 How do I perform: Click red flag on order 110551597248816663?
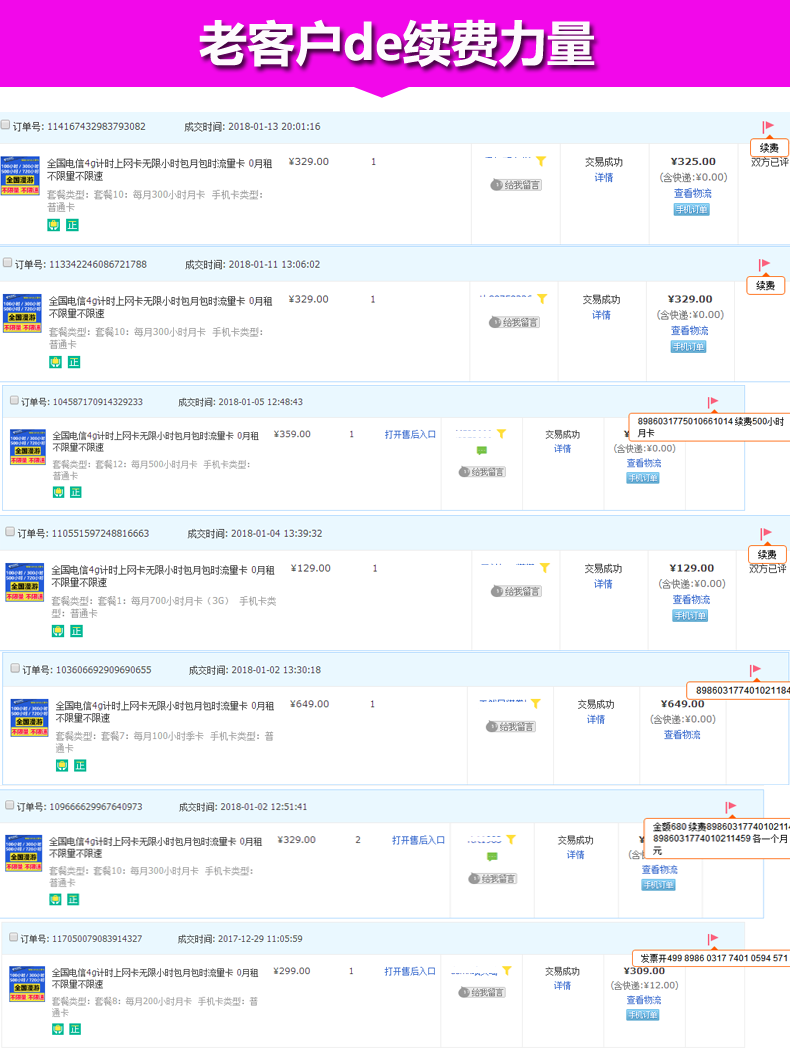pyautogui.click(x=765, y=533)
